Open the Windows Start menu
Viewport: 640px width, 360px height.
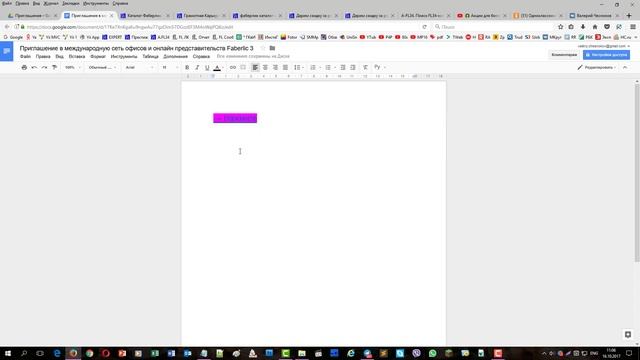click(x=8, y=353)
